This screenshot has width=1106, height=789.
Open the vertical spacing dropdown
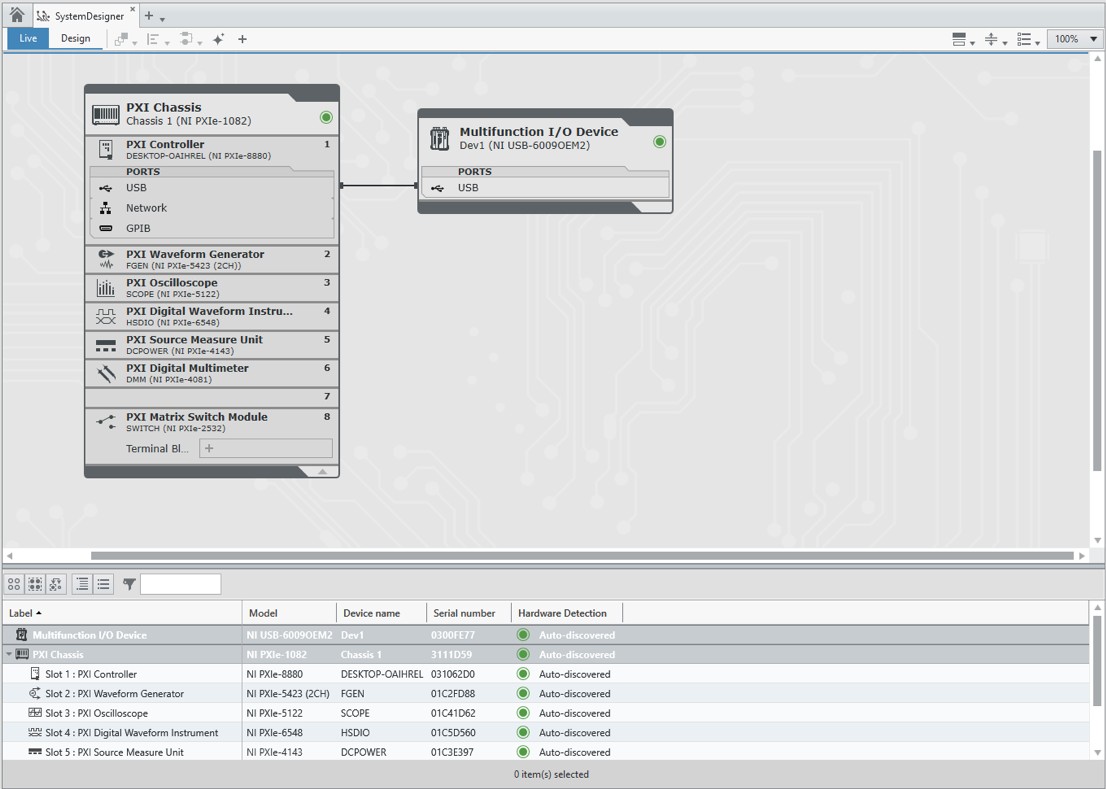pos(995,39)
